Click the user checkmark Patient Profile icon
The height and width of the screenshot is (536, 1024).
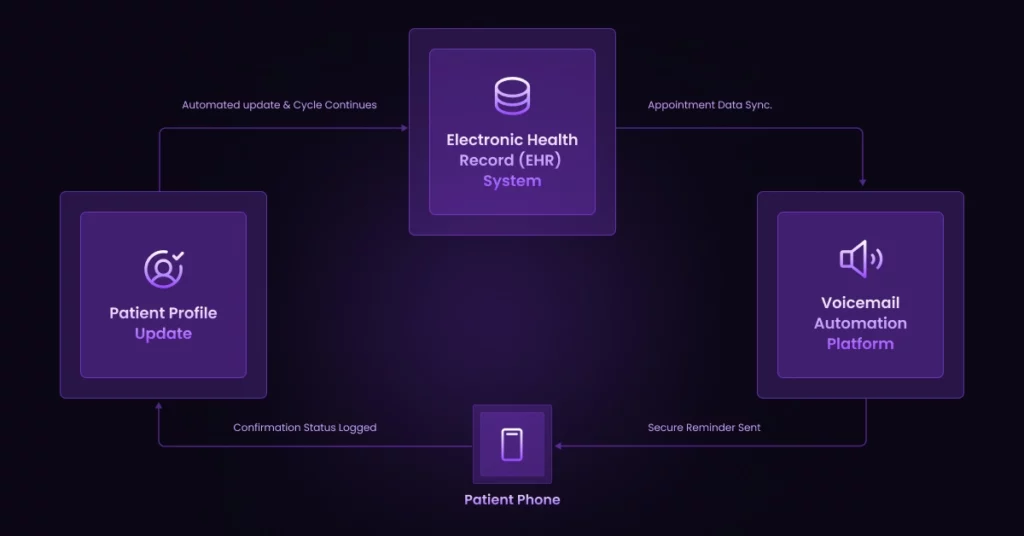(164, 268)
